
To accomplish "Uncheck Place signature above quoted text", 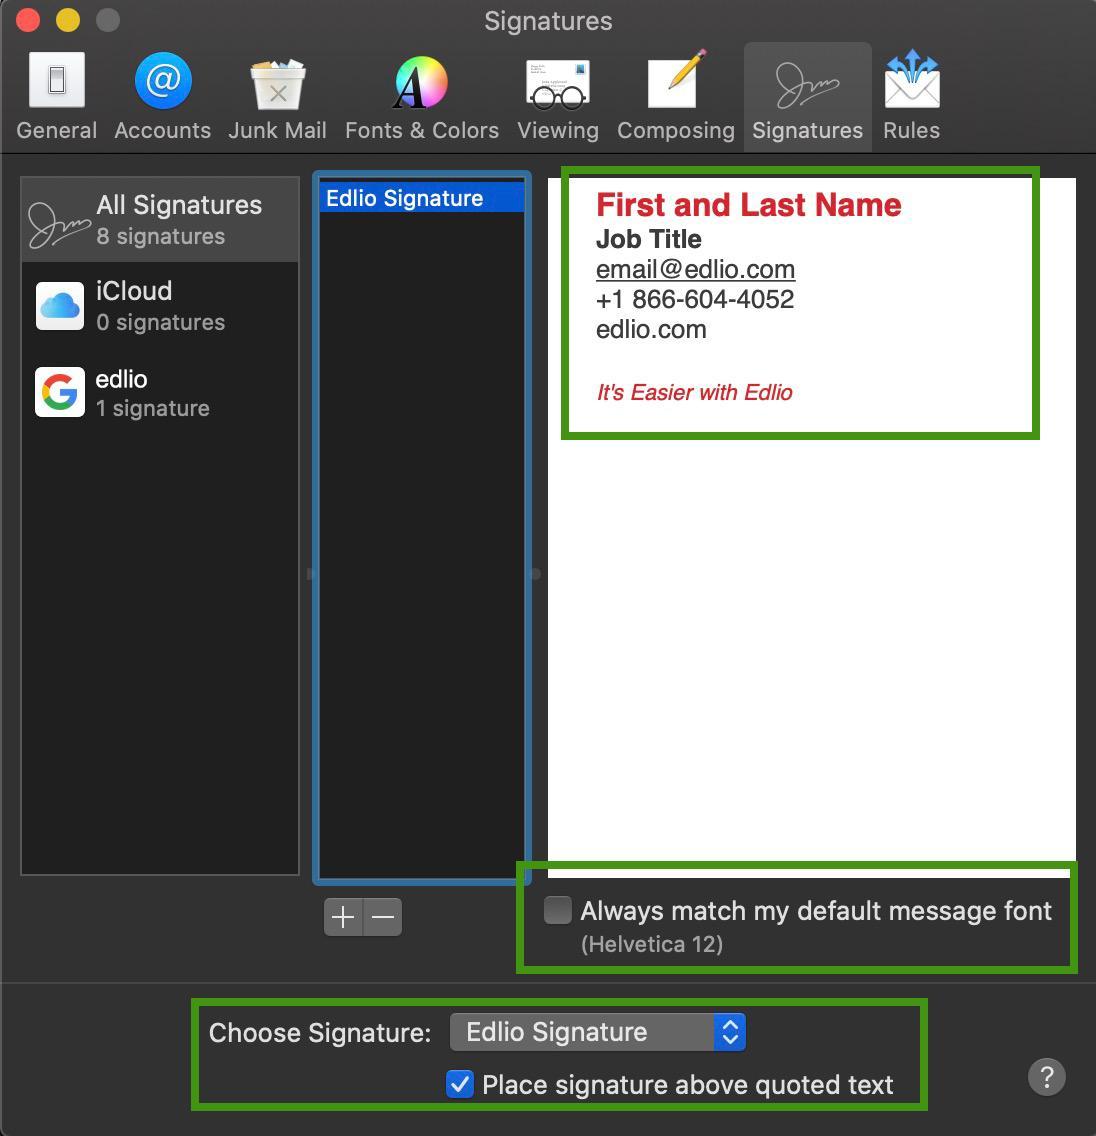I will [460, 1085].
